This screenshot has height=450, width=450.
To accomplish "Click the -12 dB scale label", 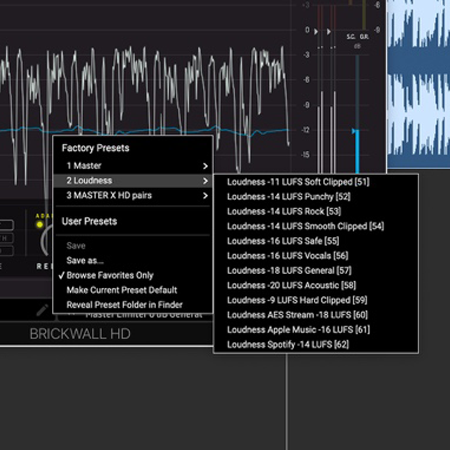I will [x=305, y=130].
